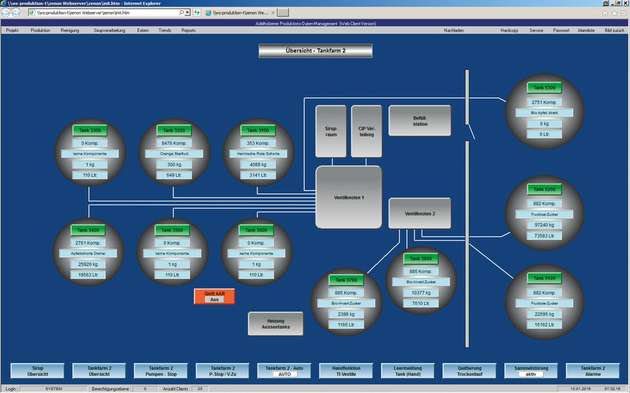Select the green header of the 4068 kg tank
Viewport: 630px width, 393px height.
click(258, 130)
